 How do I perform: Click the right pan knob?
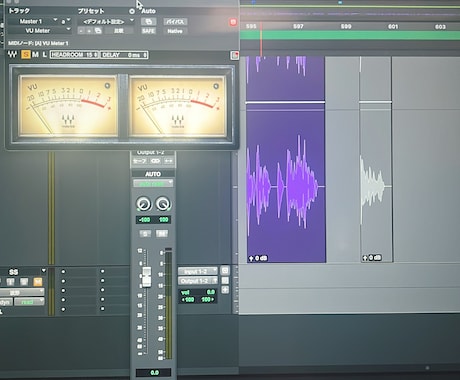click(x=163, y=203)
